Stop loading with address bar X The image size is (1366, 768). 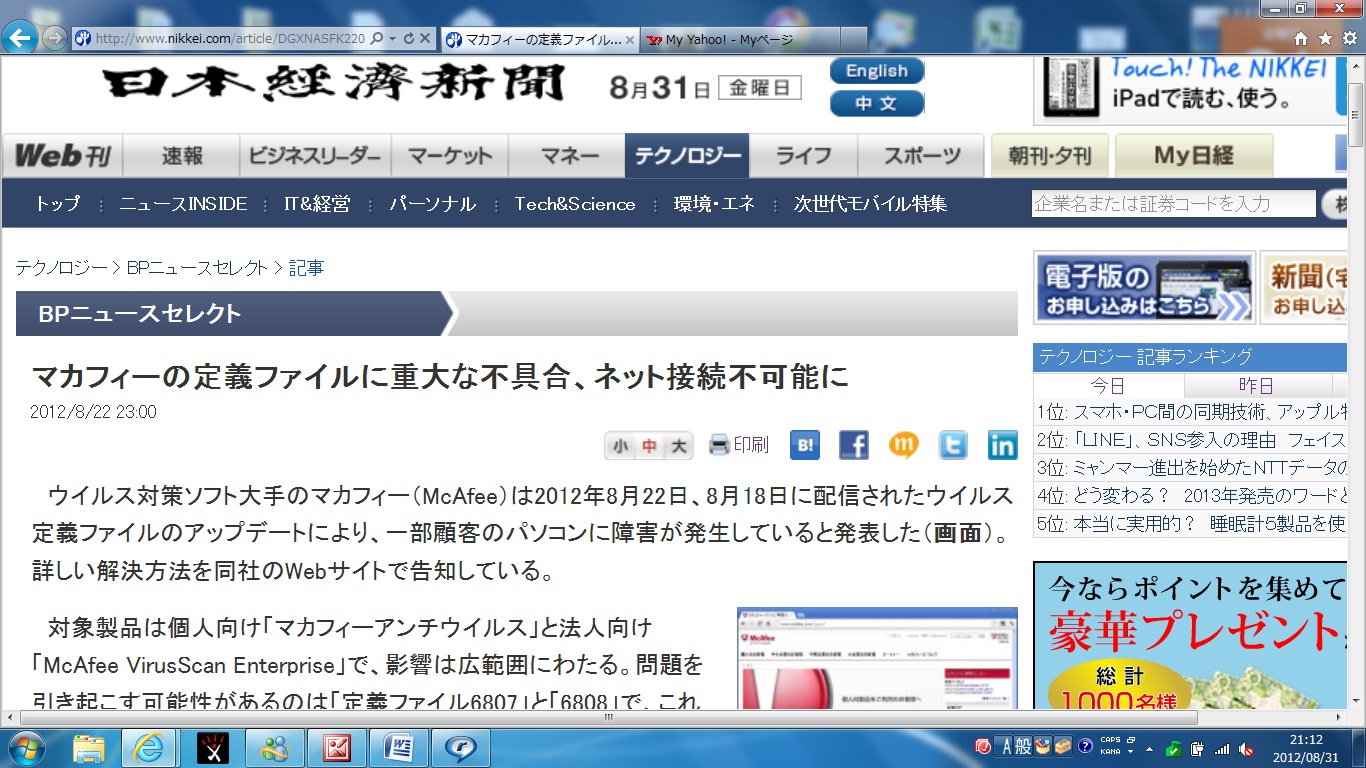pyautogui.click(x=425, y=39)
